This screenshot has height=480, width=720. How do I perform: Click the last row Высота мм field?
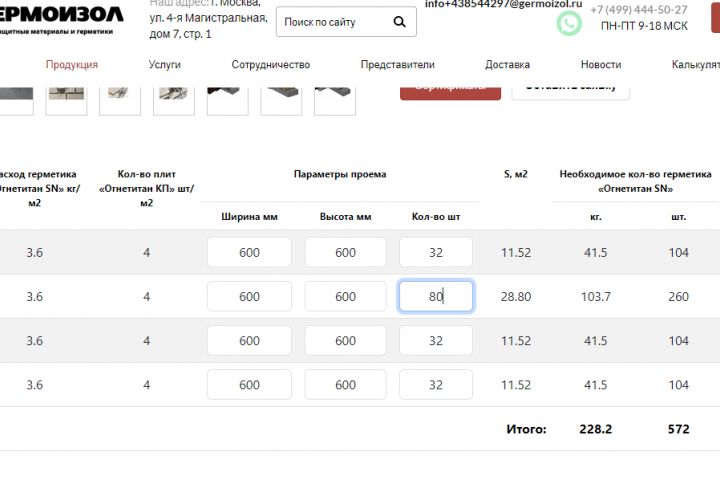[x=345, y=385]
